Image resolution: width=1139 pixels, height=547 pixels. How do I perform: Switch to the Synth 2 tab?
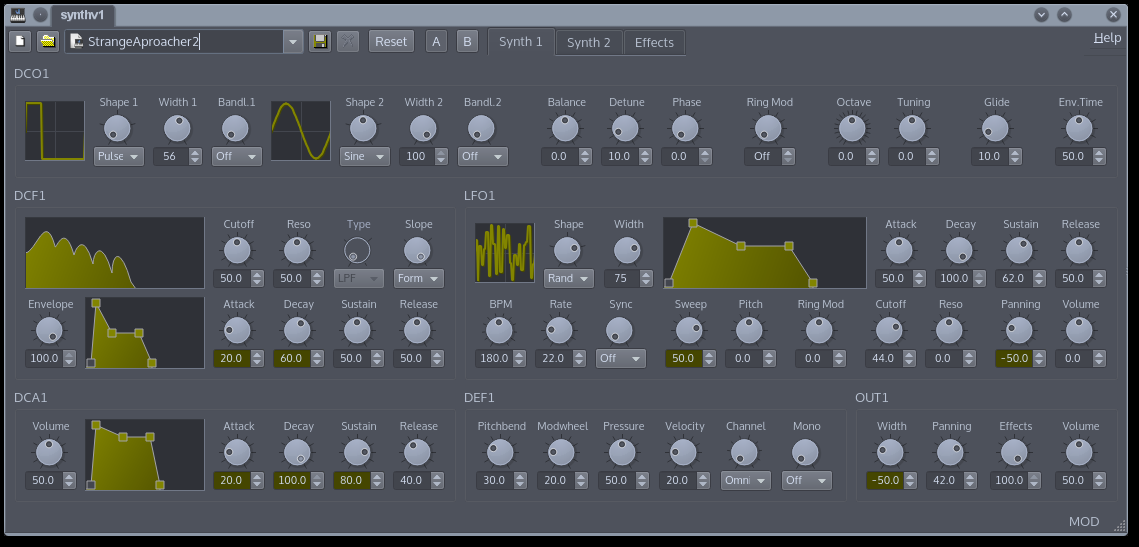coord(588,42)
